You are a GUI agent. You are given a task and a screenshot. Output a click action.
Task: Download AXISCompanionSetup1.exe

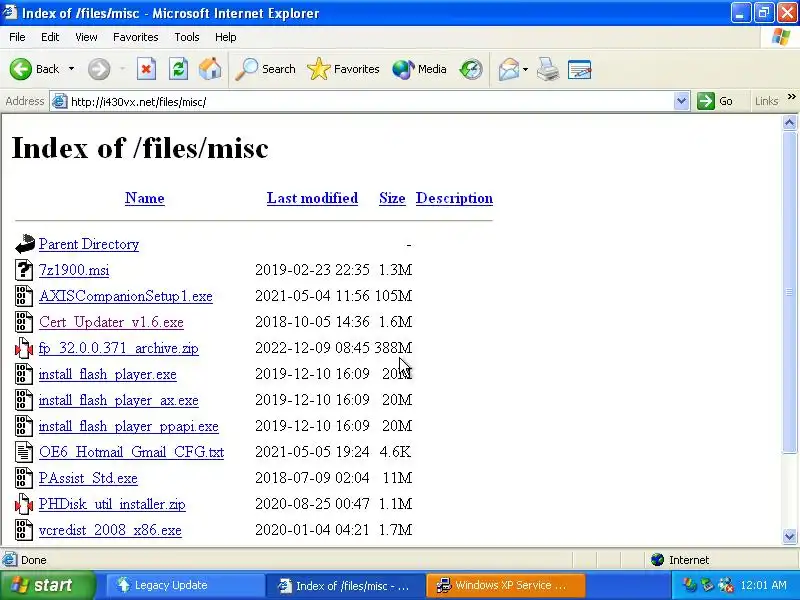(x=126, y=296)
